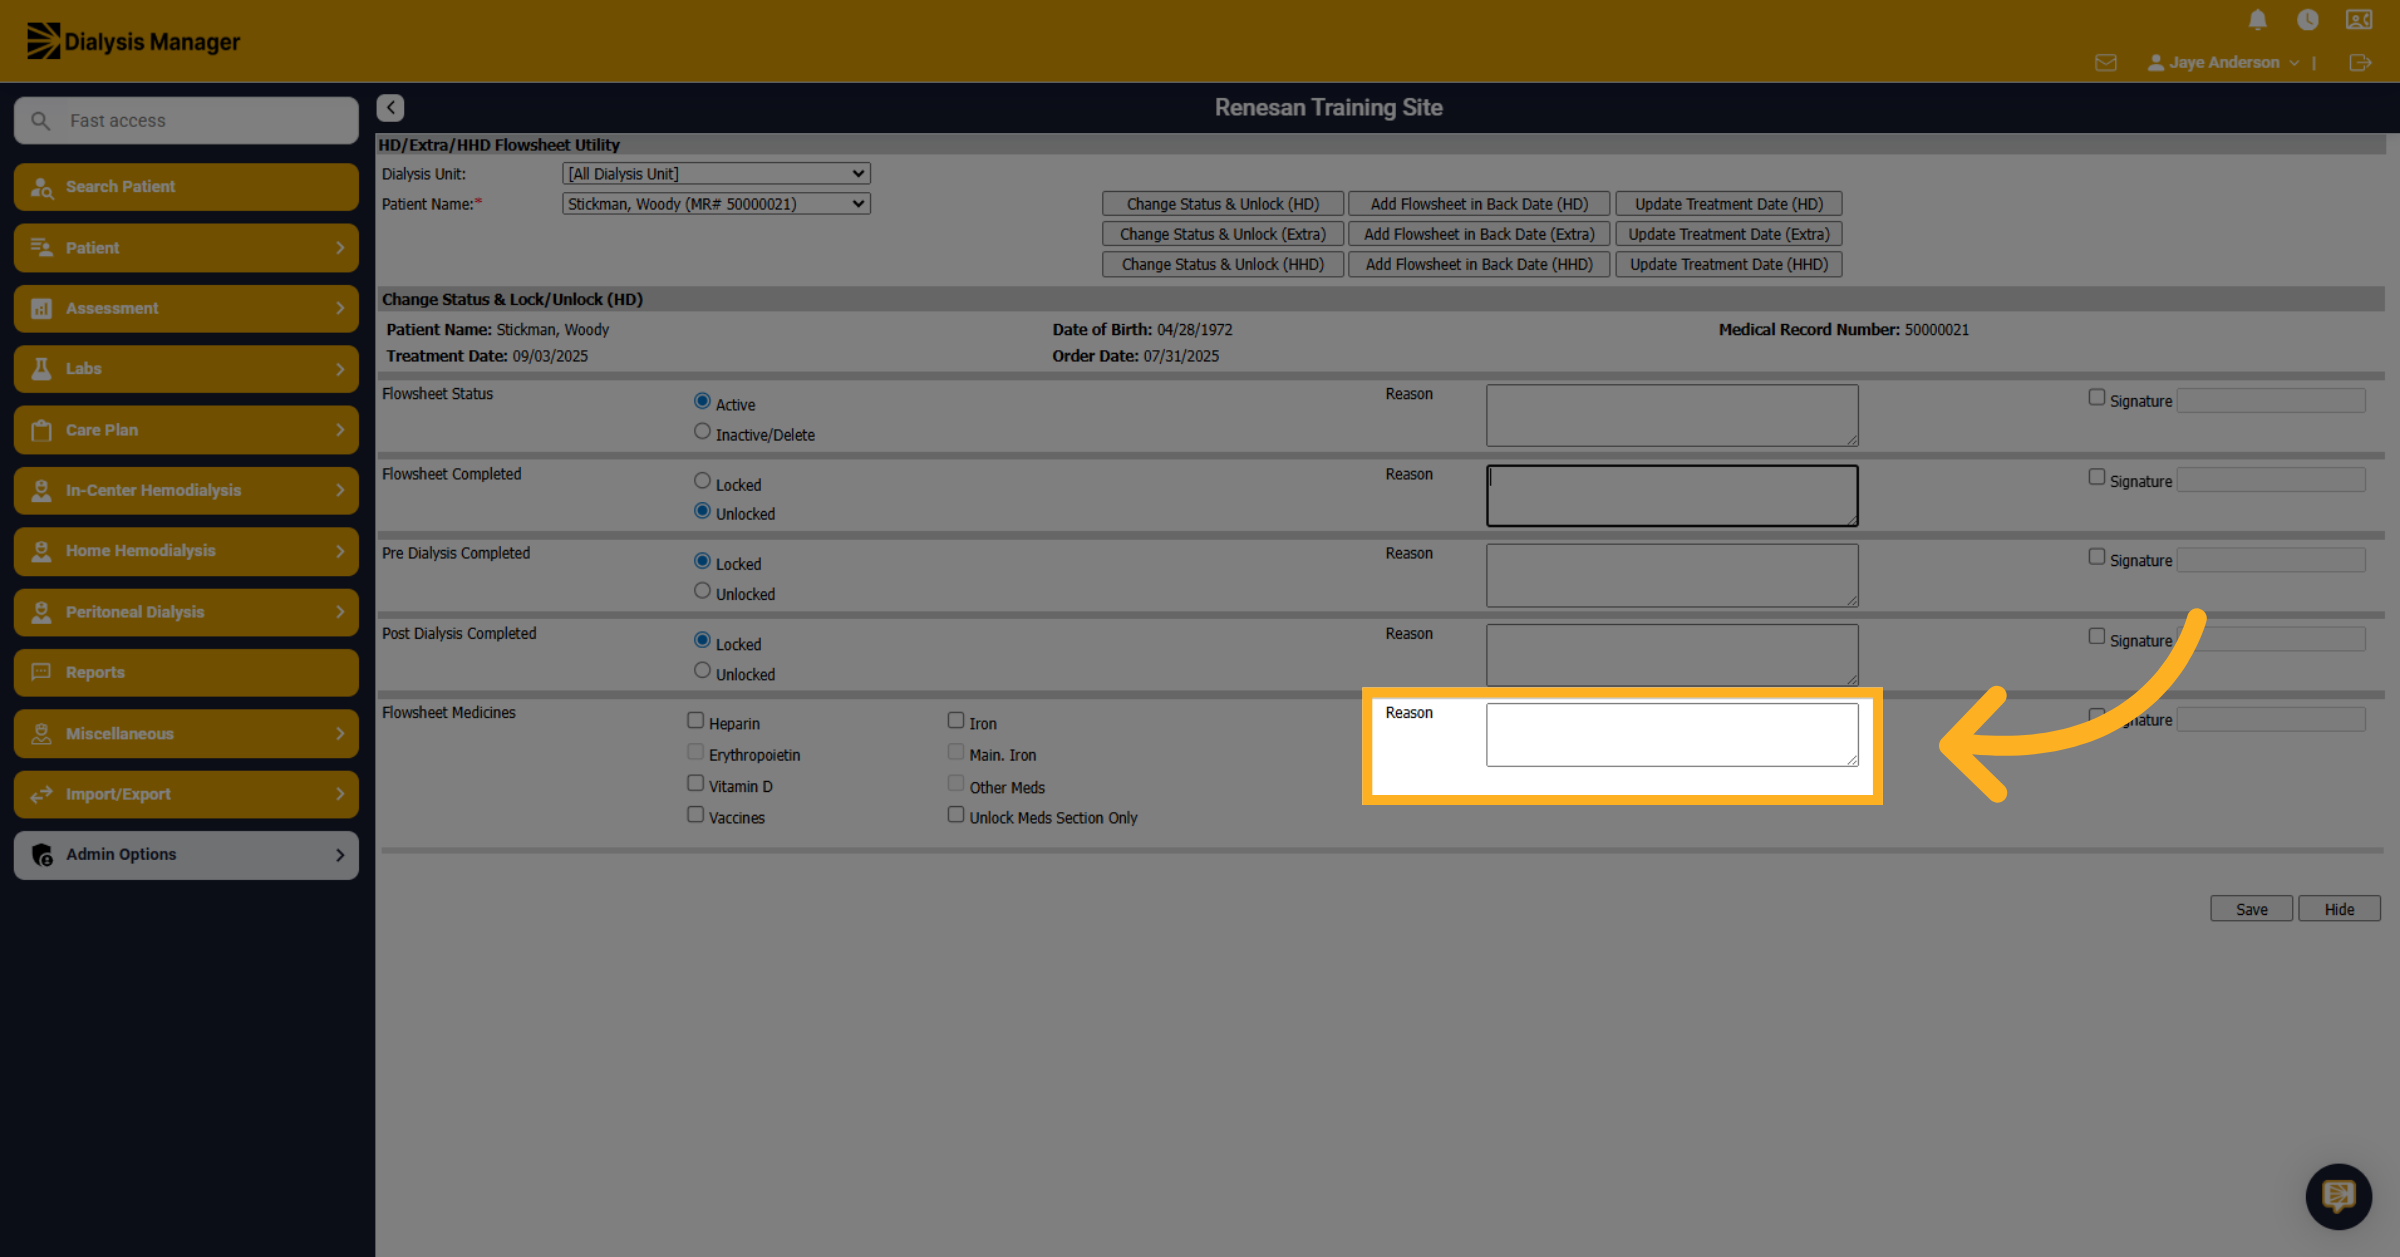2400x1257 pixels.
Task: Open the Miscellaneous menu item
Action: (186, 733)
